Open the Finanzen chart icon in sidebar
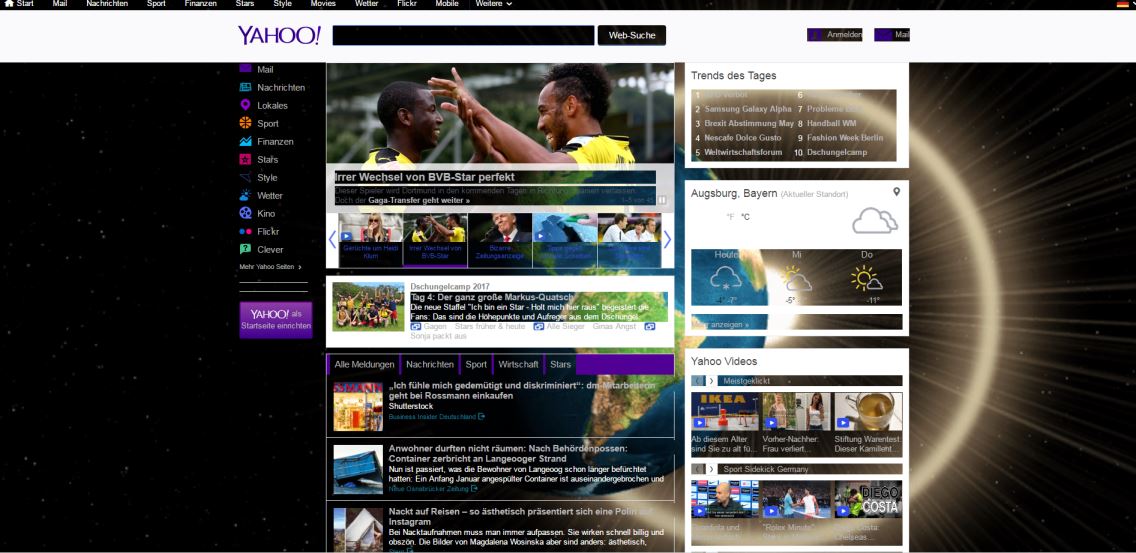Viewport: 1136px width, 553px height. [x=245, y=141]
